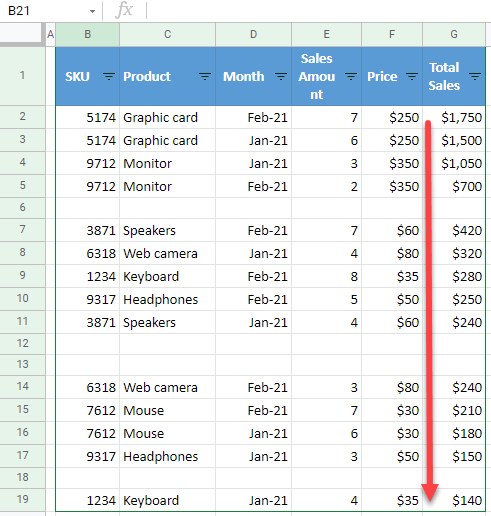Click the formula bar fx field
Viewport: 491px width, 516px height.
pos(318,11)
